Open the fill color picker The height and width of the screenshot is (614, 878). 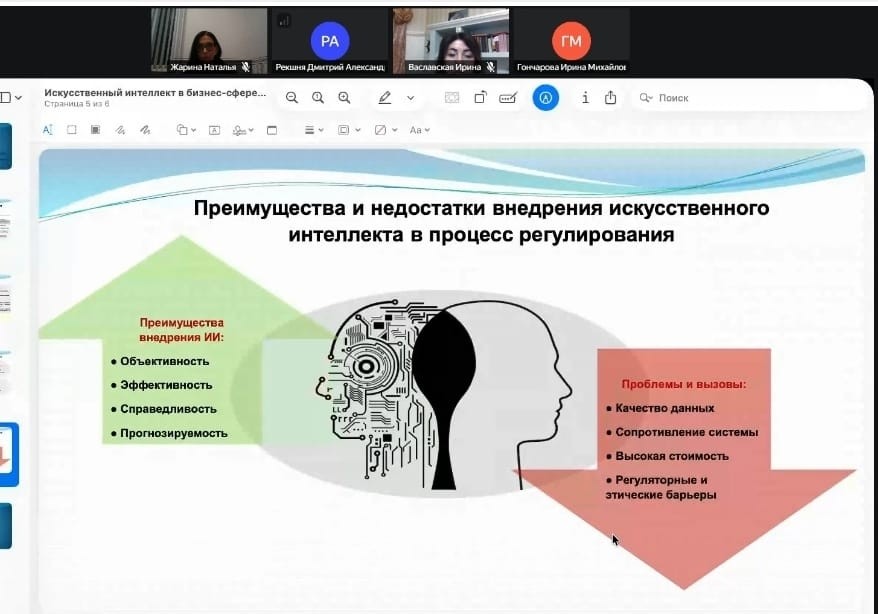[x=384, y=130]
